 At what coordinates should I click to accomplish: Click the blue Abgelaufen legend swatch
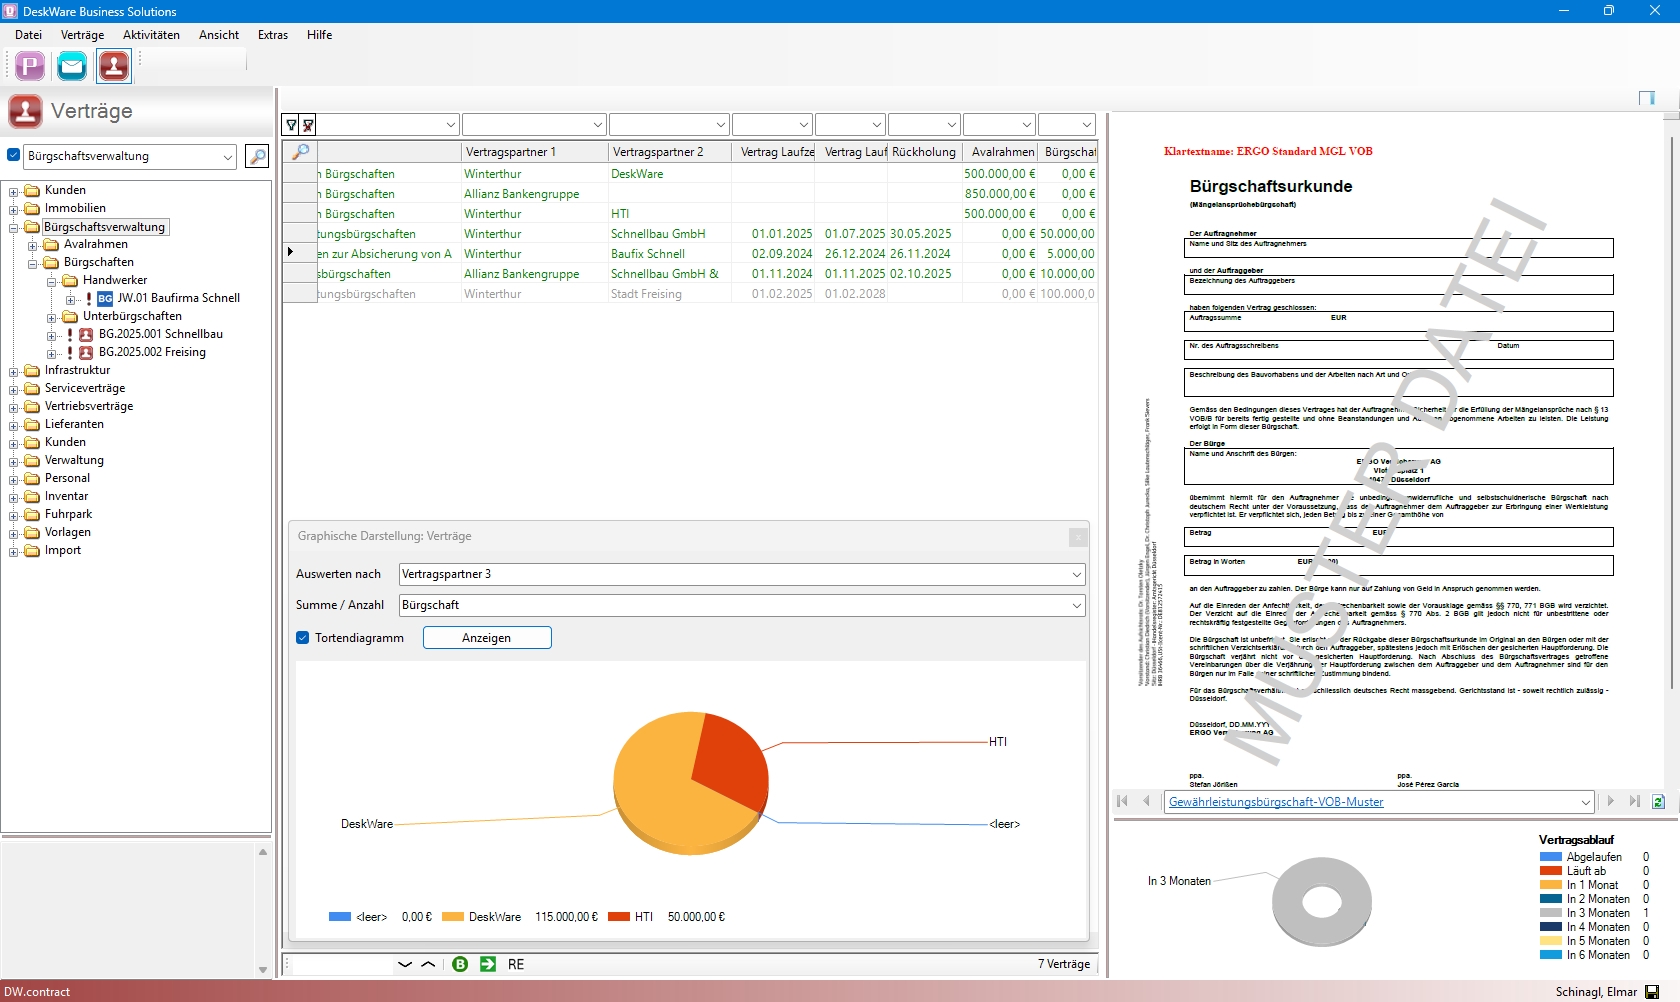(x=1550, y=857)
